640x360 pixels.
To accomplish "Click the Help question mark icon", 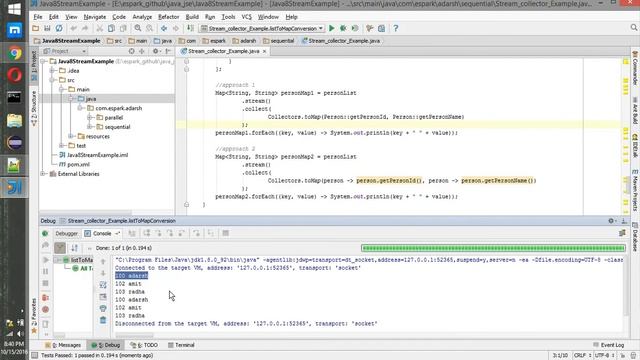I will [396, 28].
